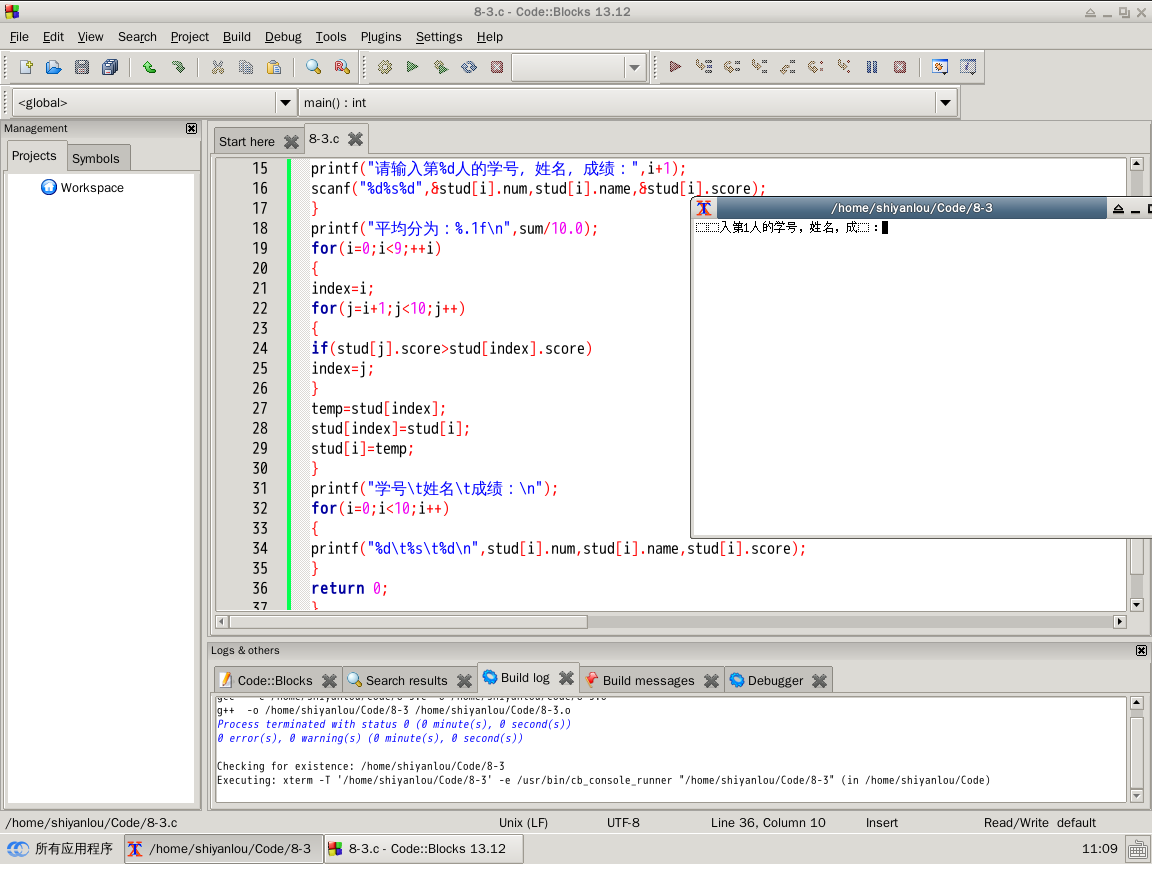Image resolution: width=1152 pixels, height=896 pixels.
Task: Close the Build log tab
Action: coord(566,678)
